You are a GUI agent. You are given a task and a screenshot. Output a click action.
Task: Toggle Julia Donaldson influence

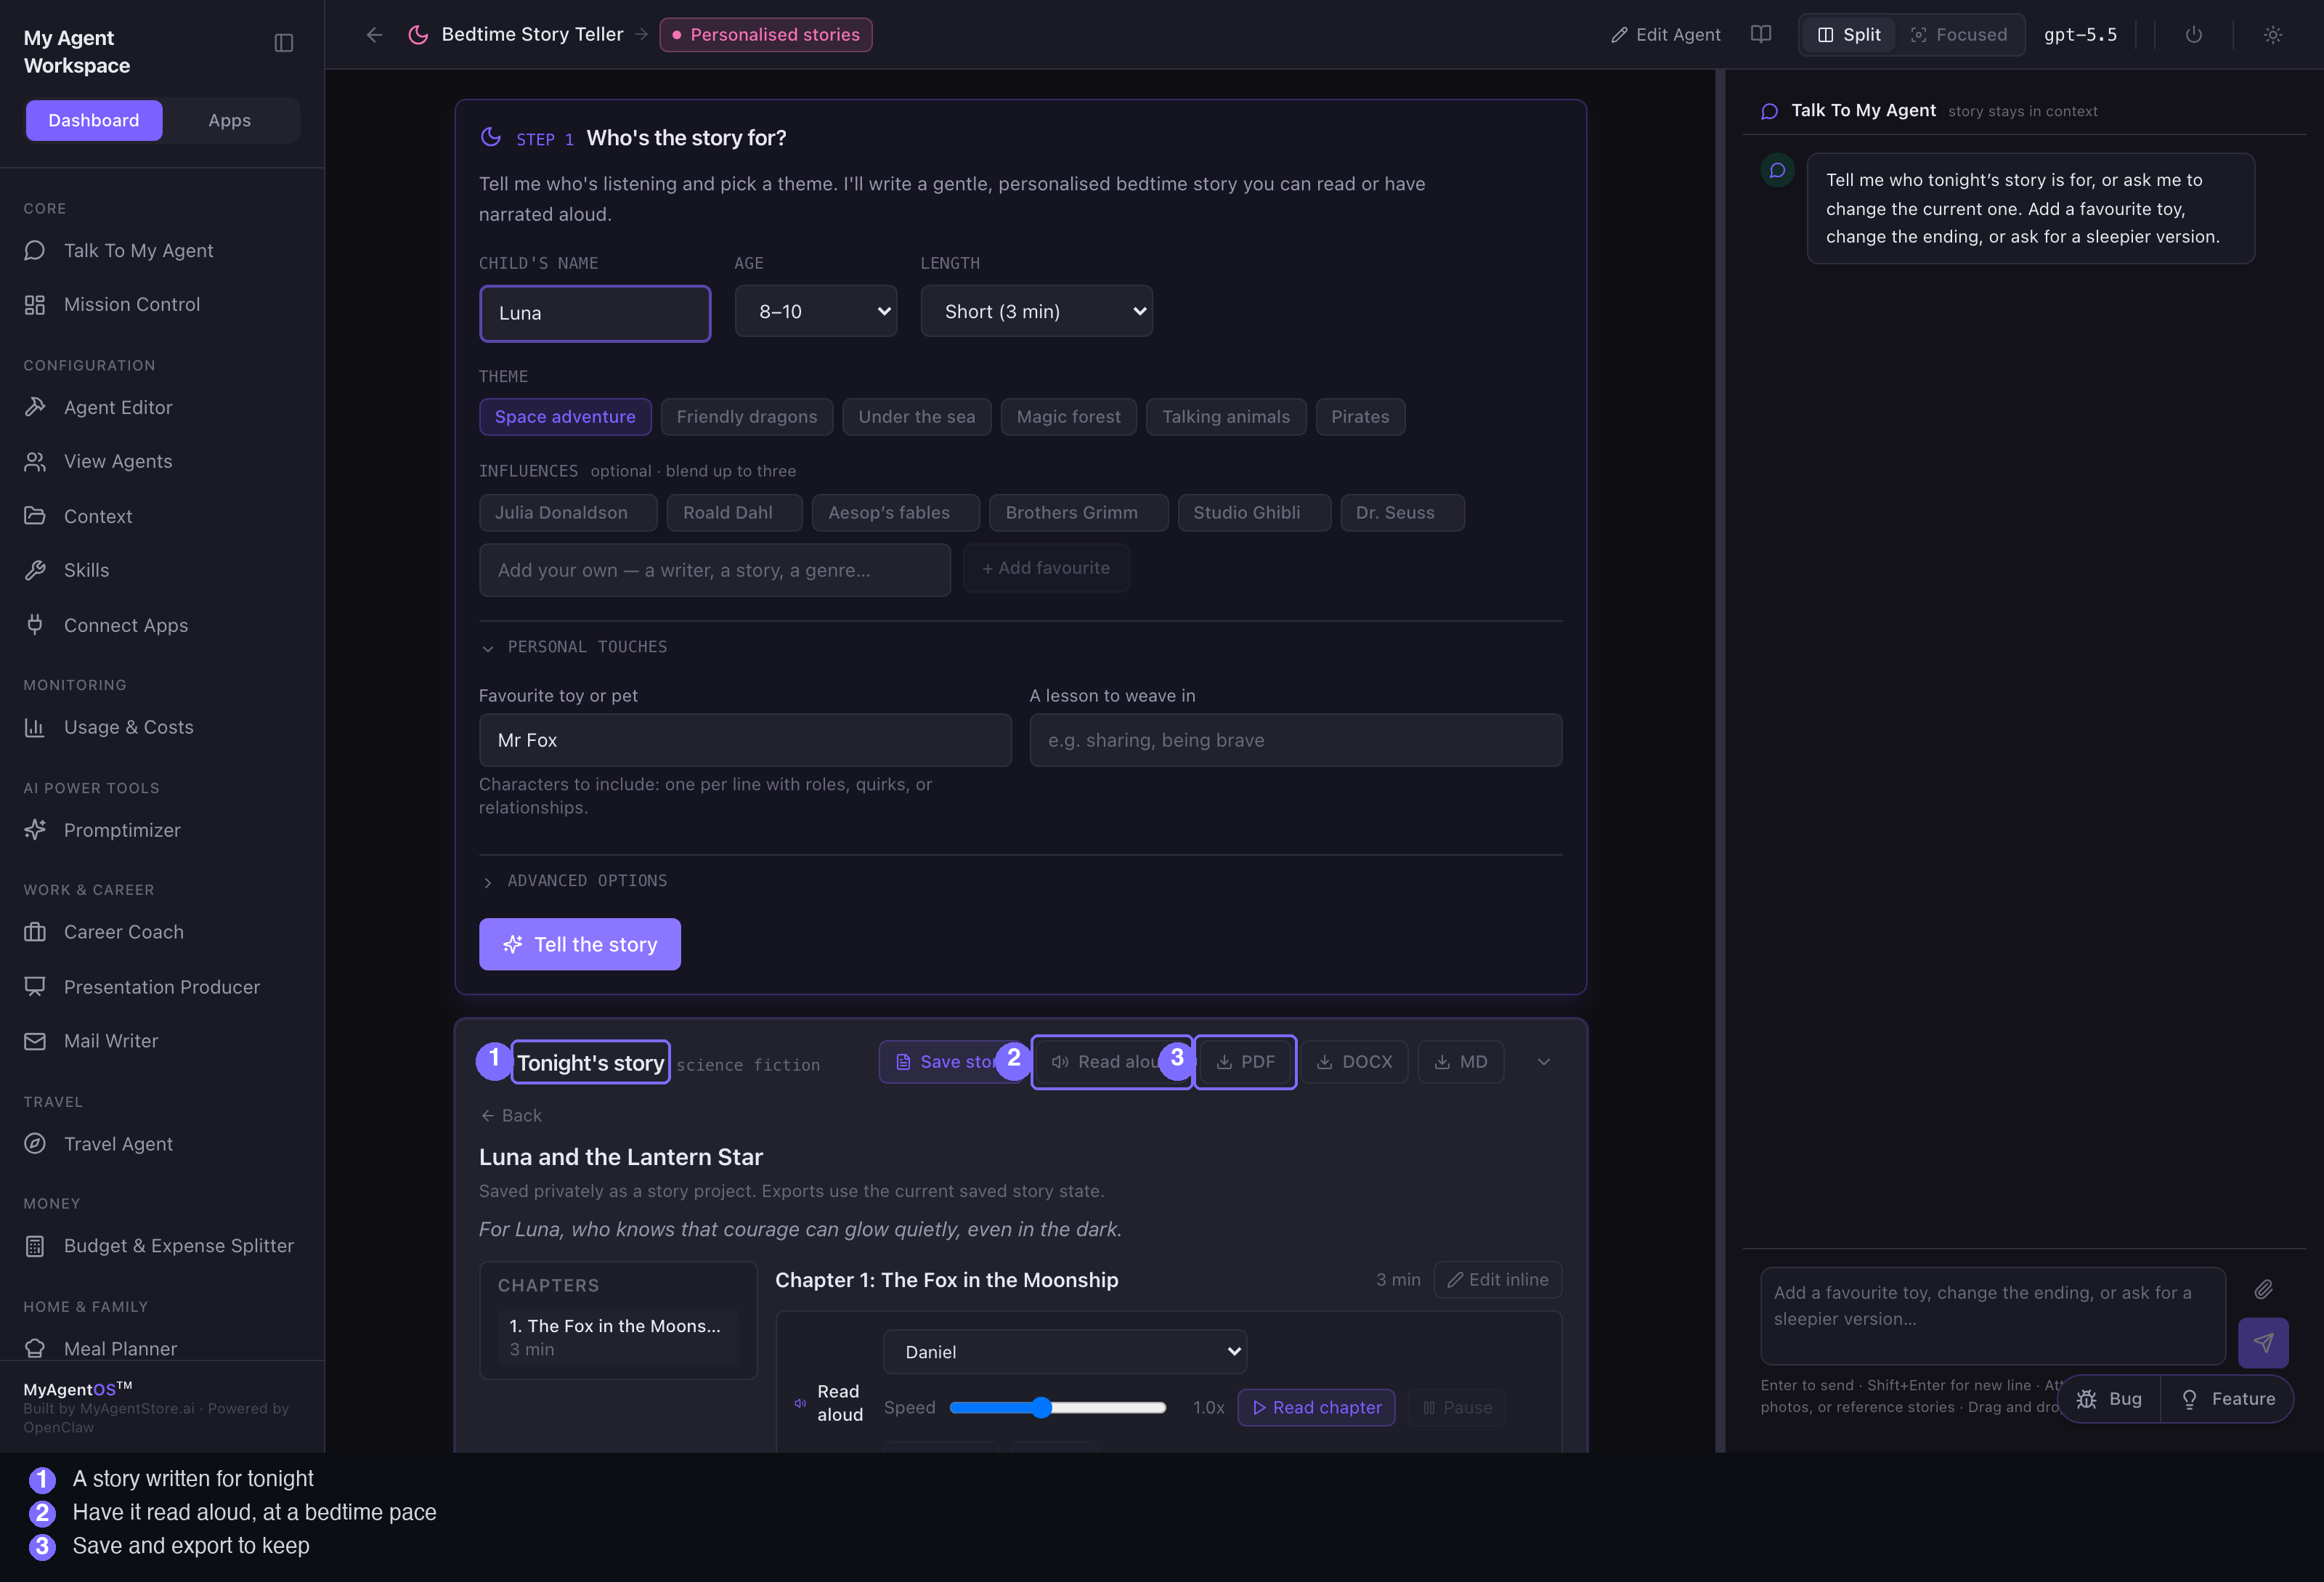568,513
